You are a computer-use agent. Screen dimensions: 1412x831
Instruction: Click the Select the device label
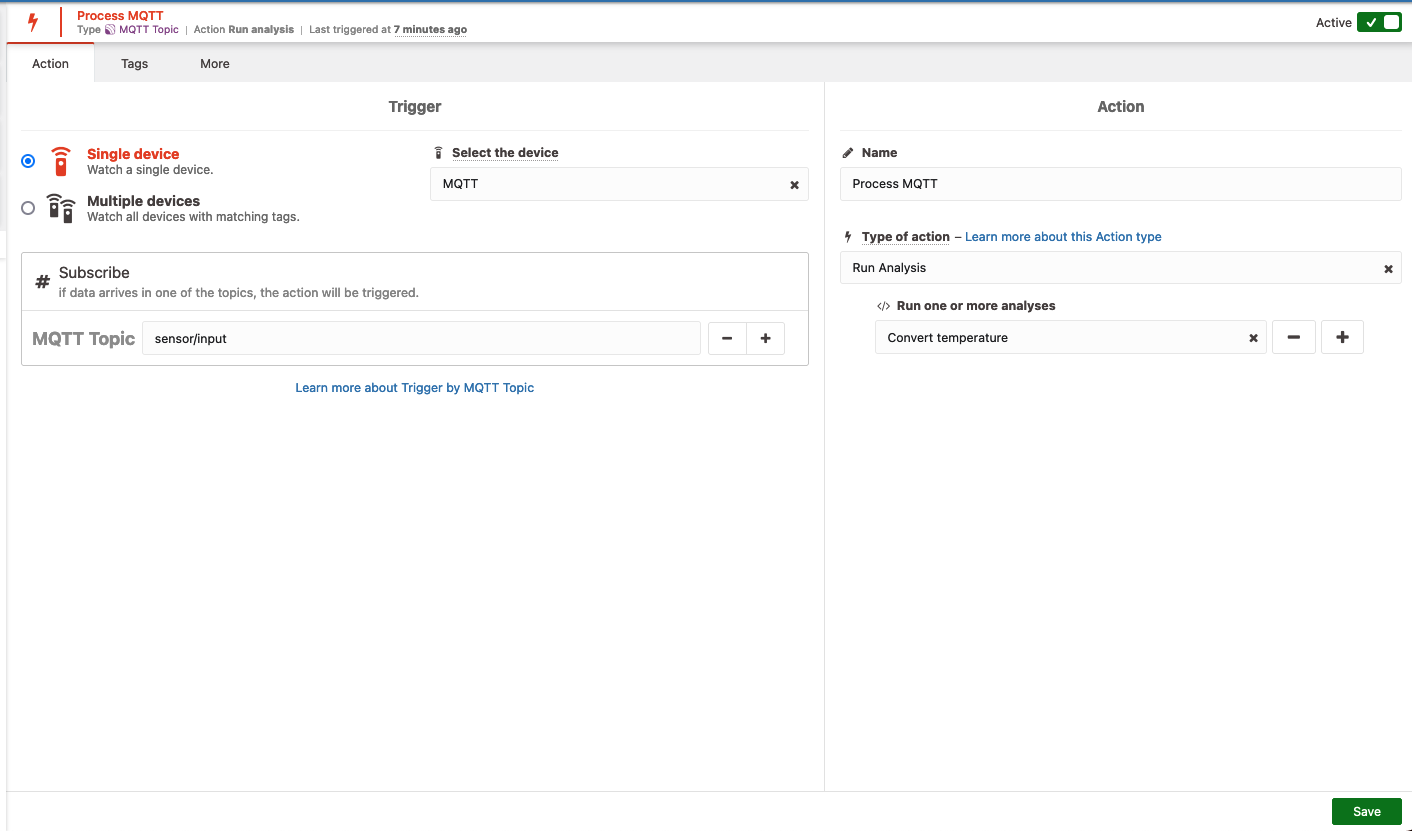505,153
